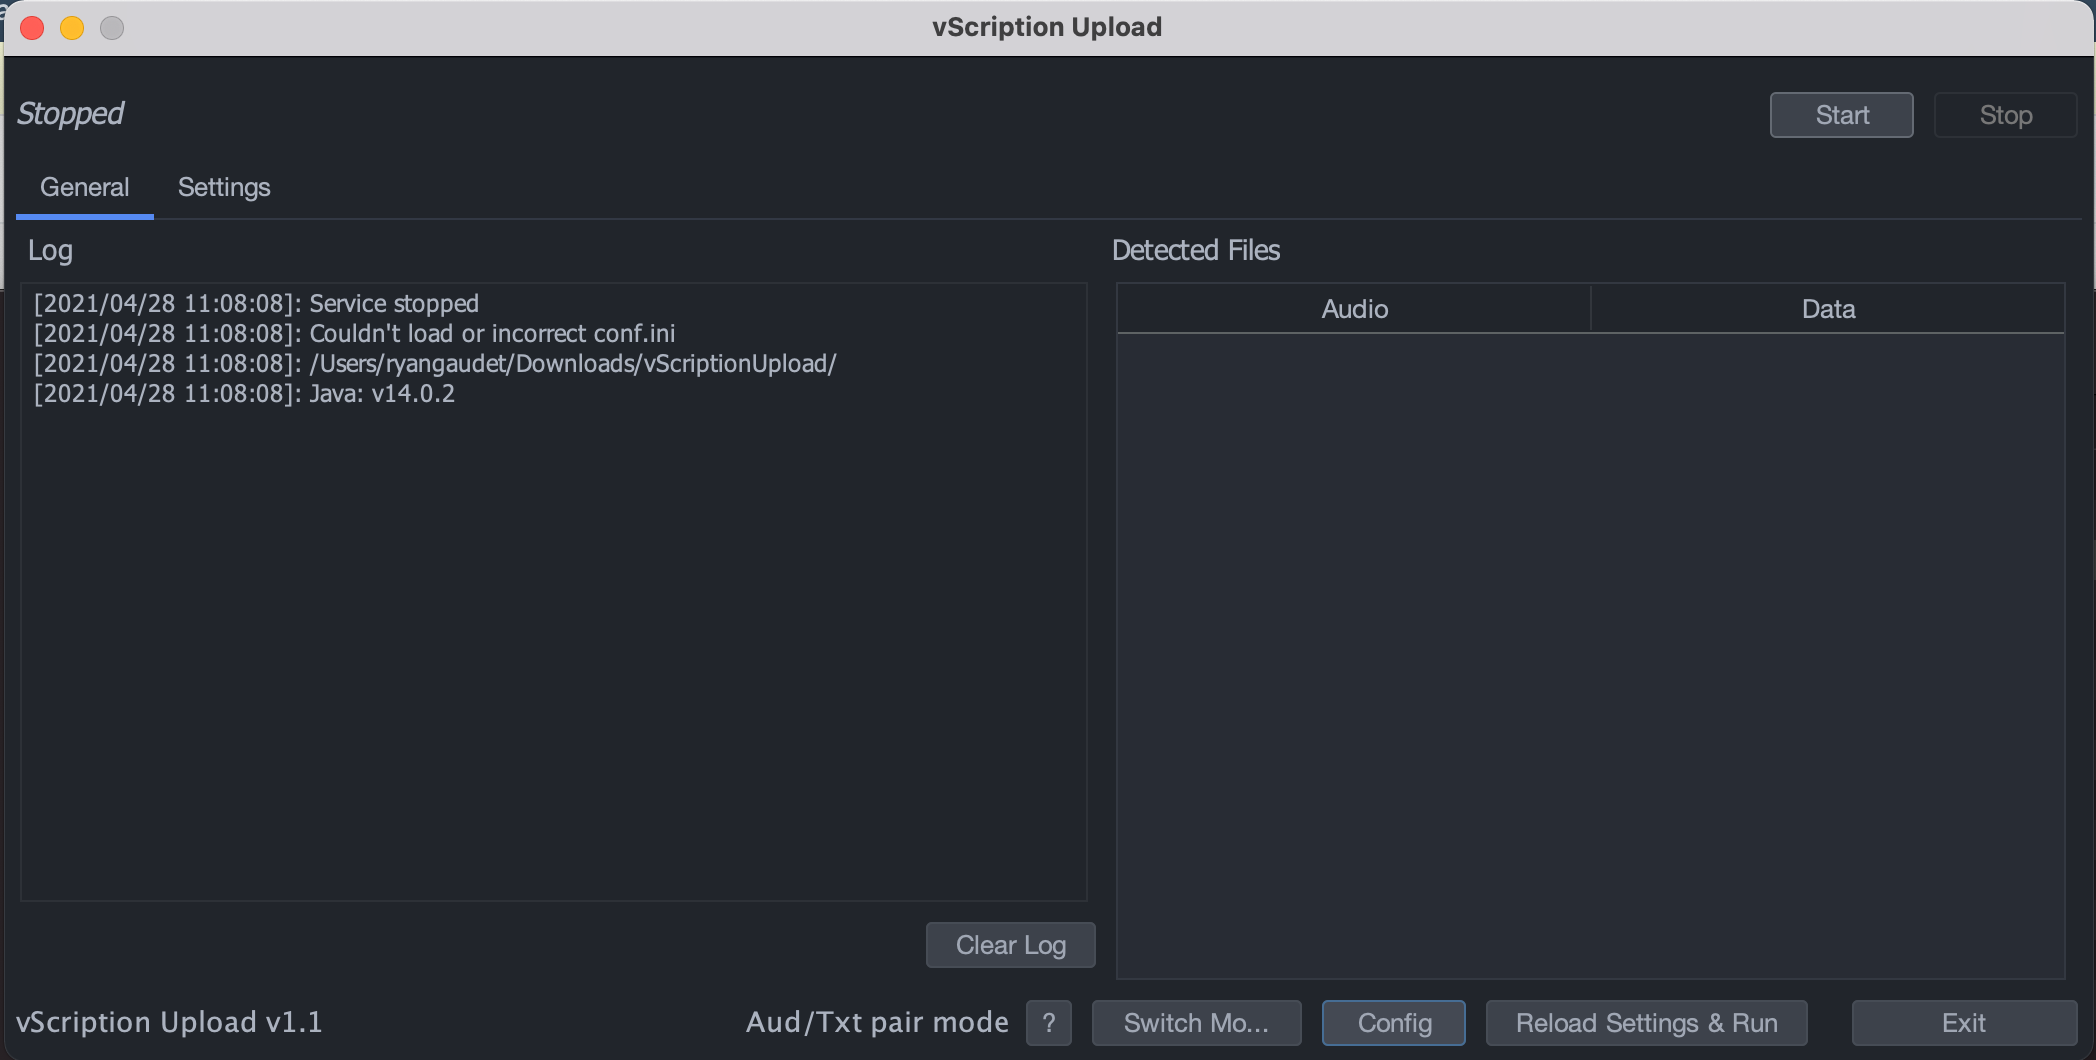Open the Config button

pyautogui.click(x=1394, y=1023)
